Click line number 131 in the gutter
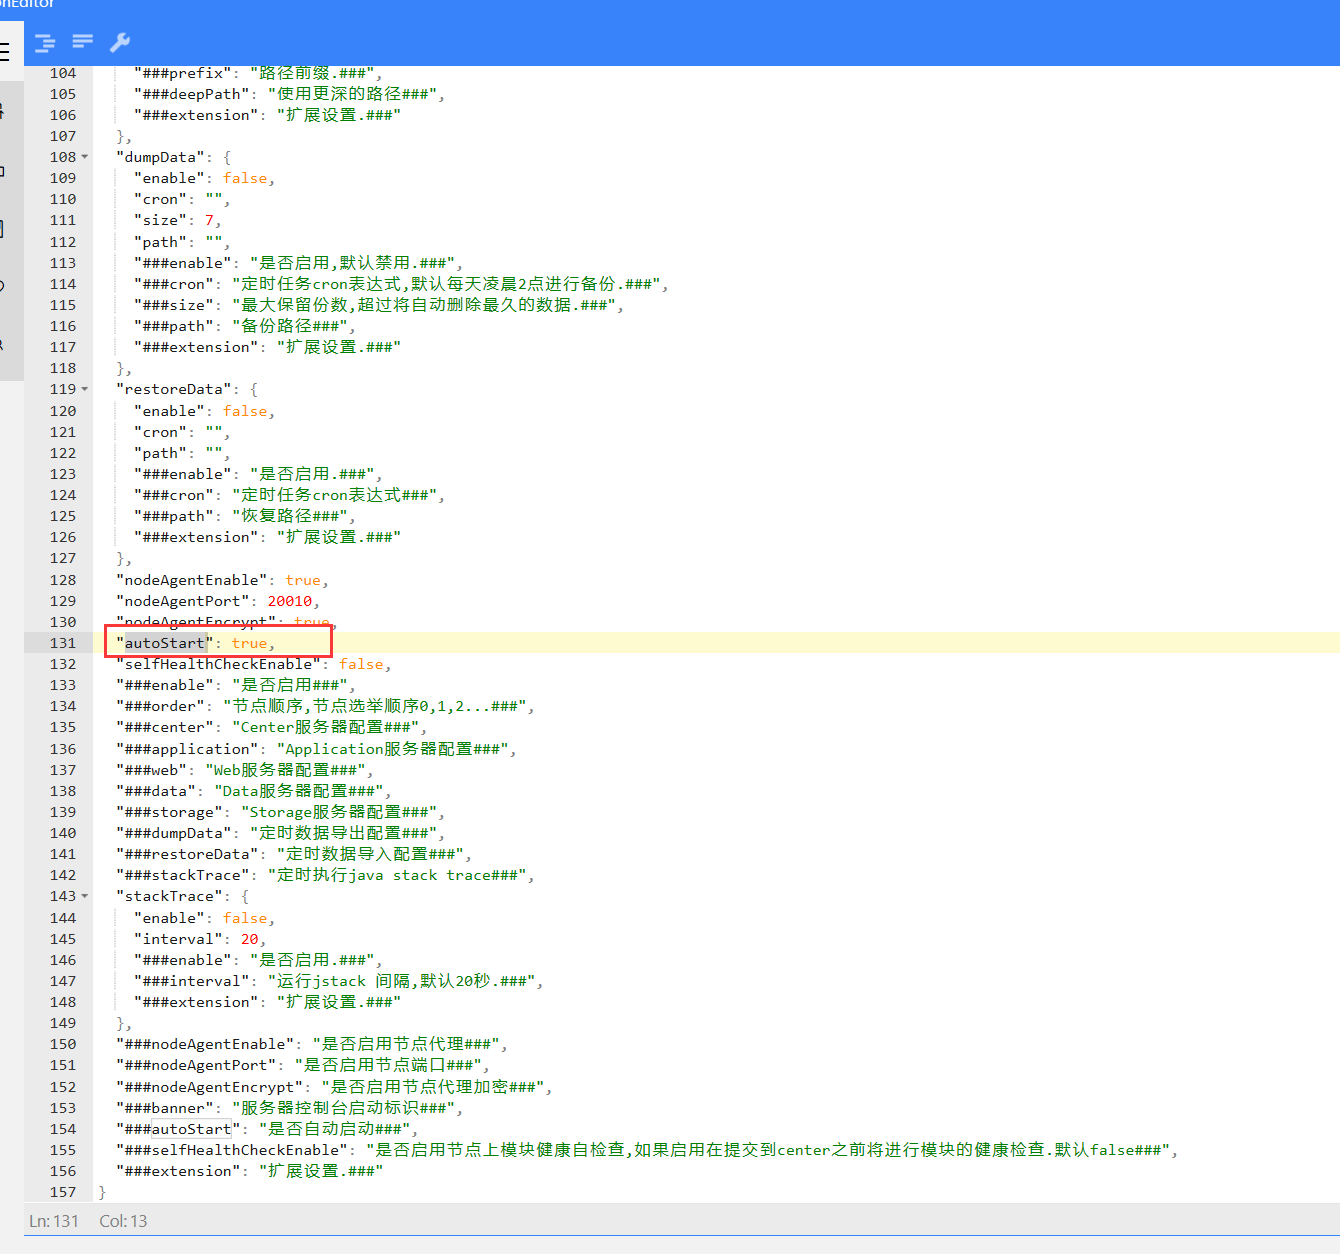 point(63,643)
